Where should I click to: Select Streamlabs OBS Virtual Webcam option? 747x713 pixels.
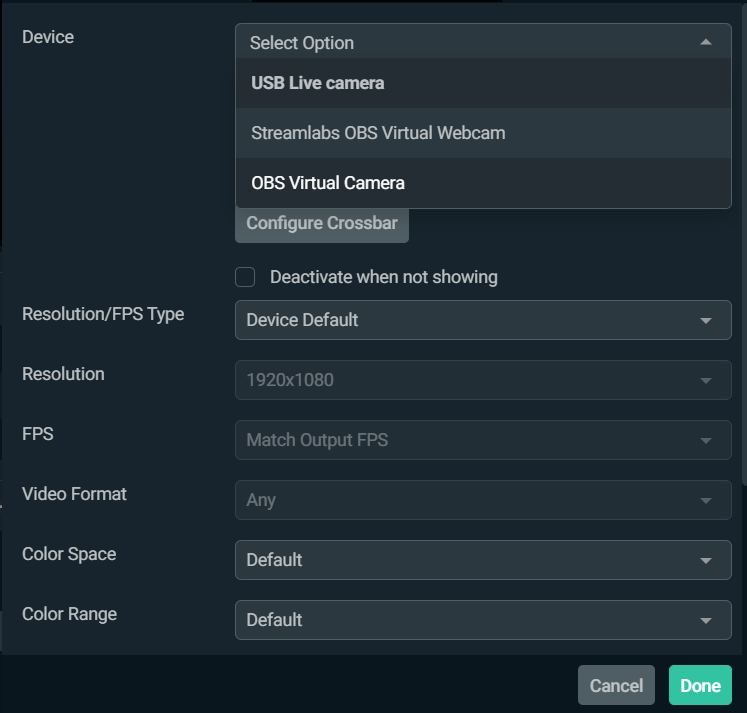[x=378, y=133]
